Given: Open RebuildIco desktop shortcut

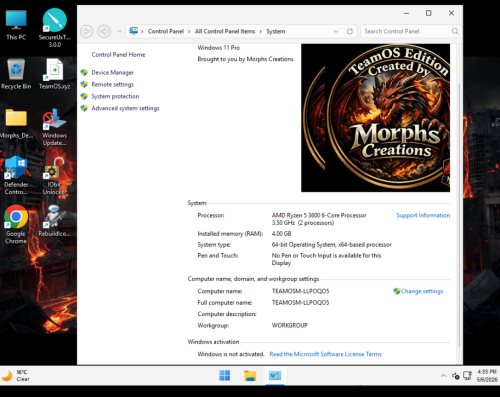Looking at the screenshot, I should coord(54,221).
